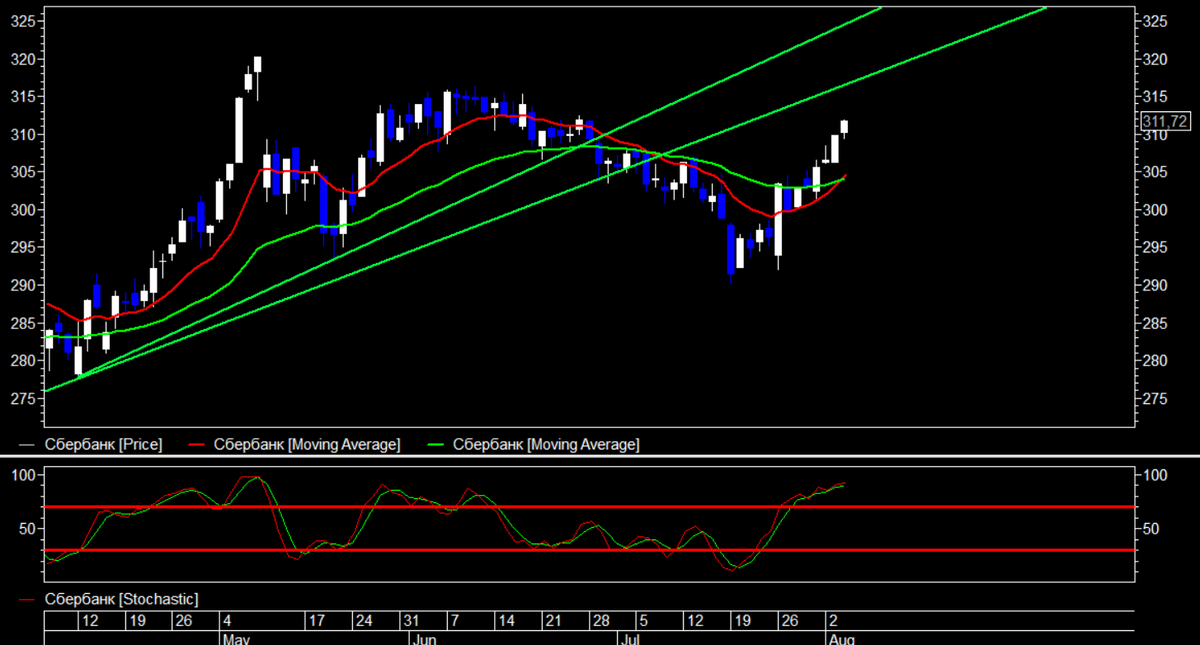This screenshot has height=645, width=1200.
Task: Click 295 on the right price axis
Action: tap(1155, 247)
